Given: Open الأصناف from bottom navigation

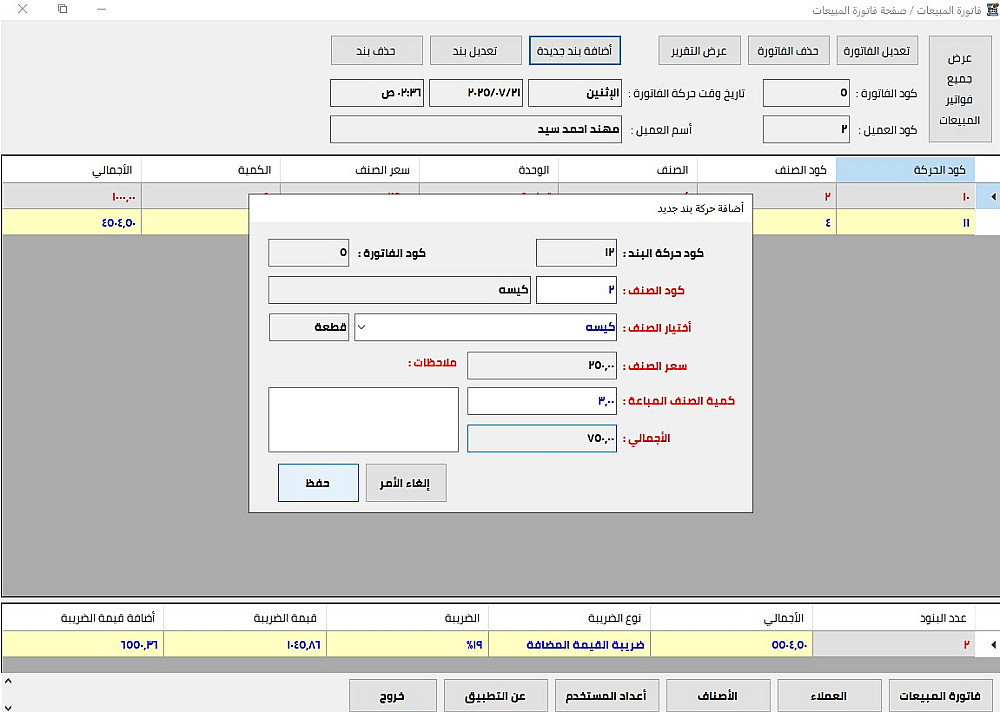Looking at the screenshot, I should point(718,695).
